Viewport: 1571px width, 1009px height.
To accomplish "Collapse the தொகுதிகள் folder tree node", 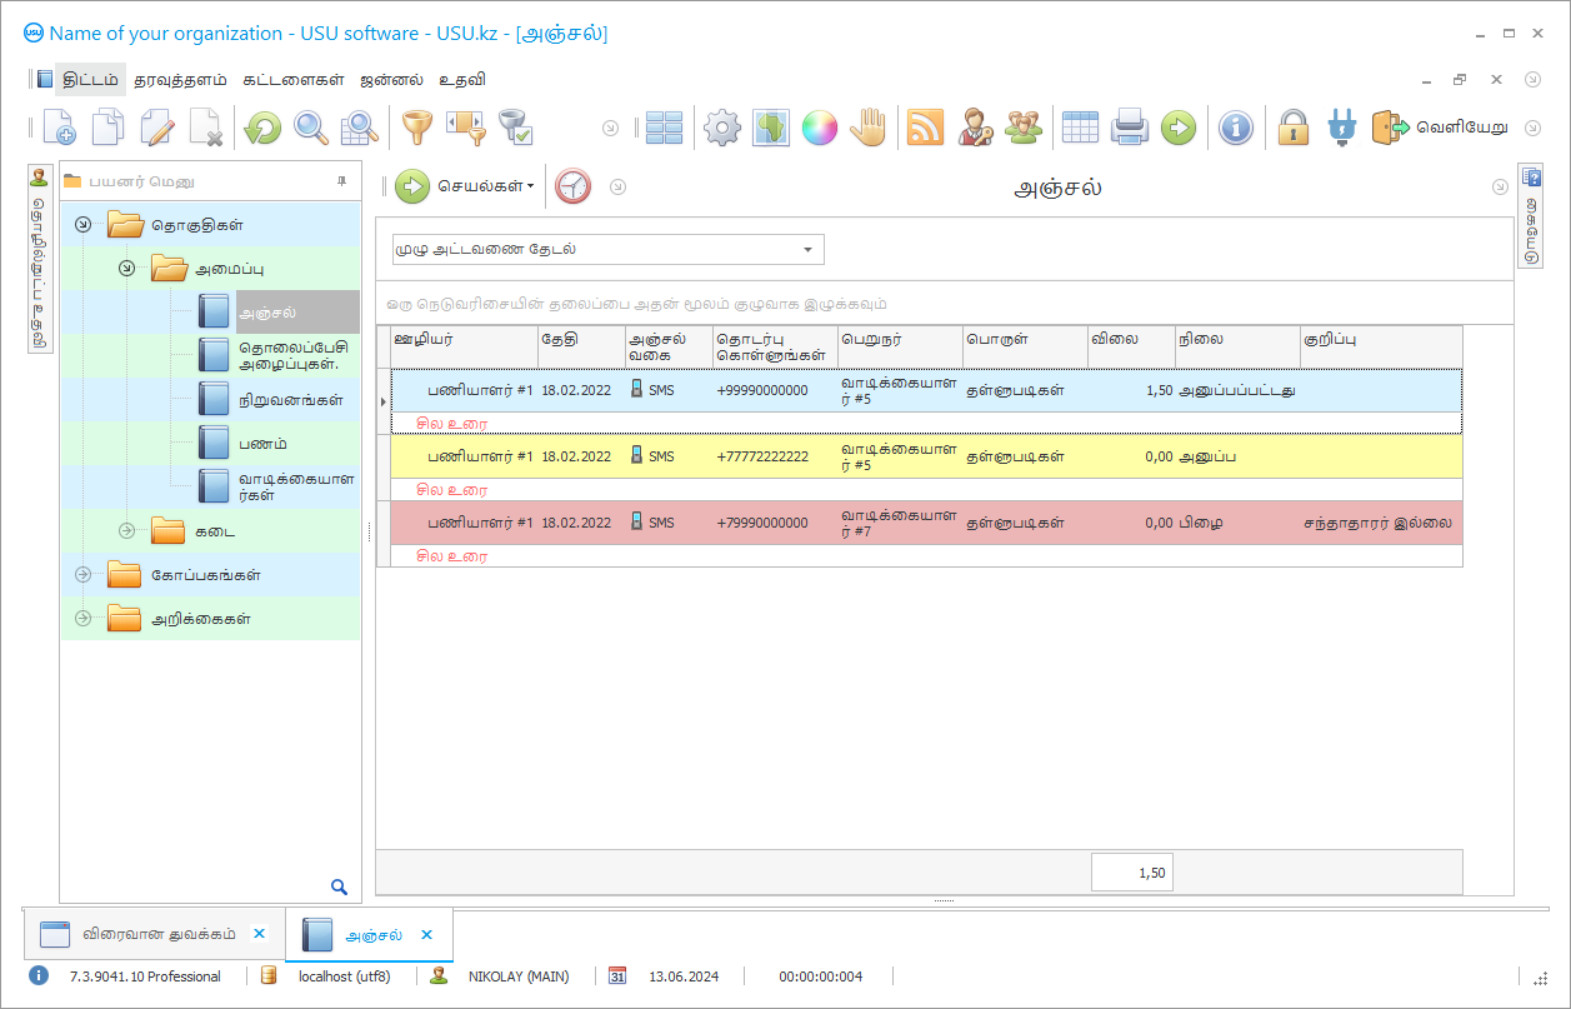I will [x=83, y=225].
